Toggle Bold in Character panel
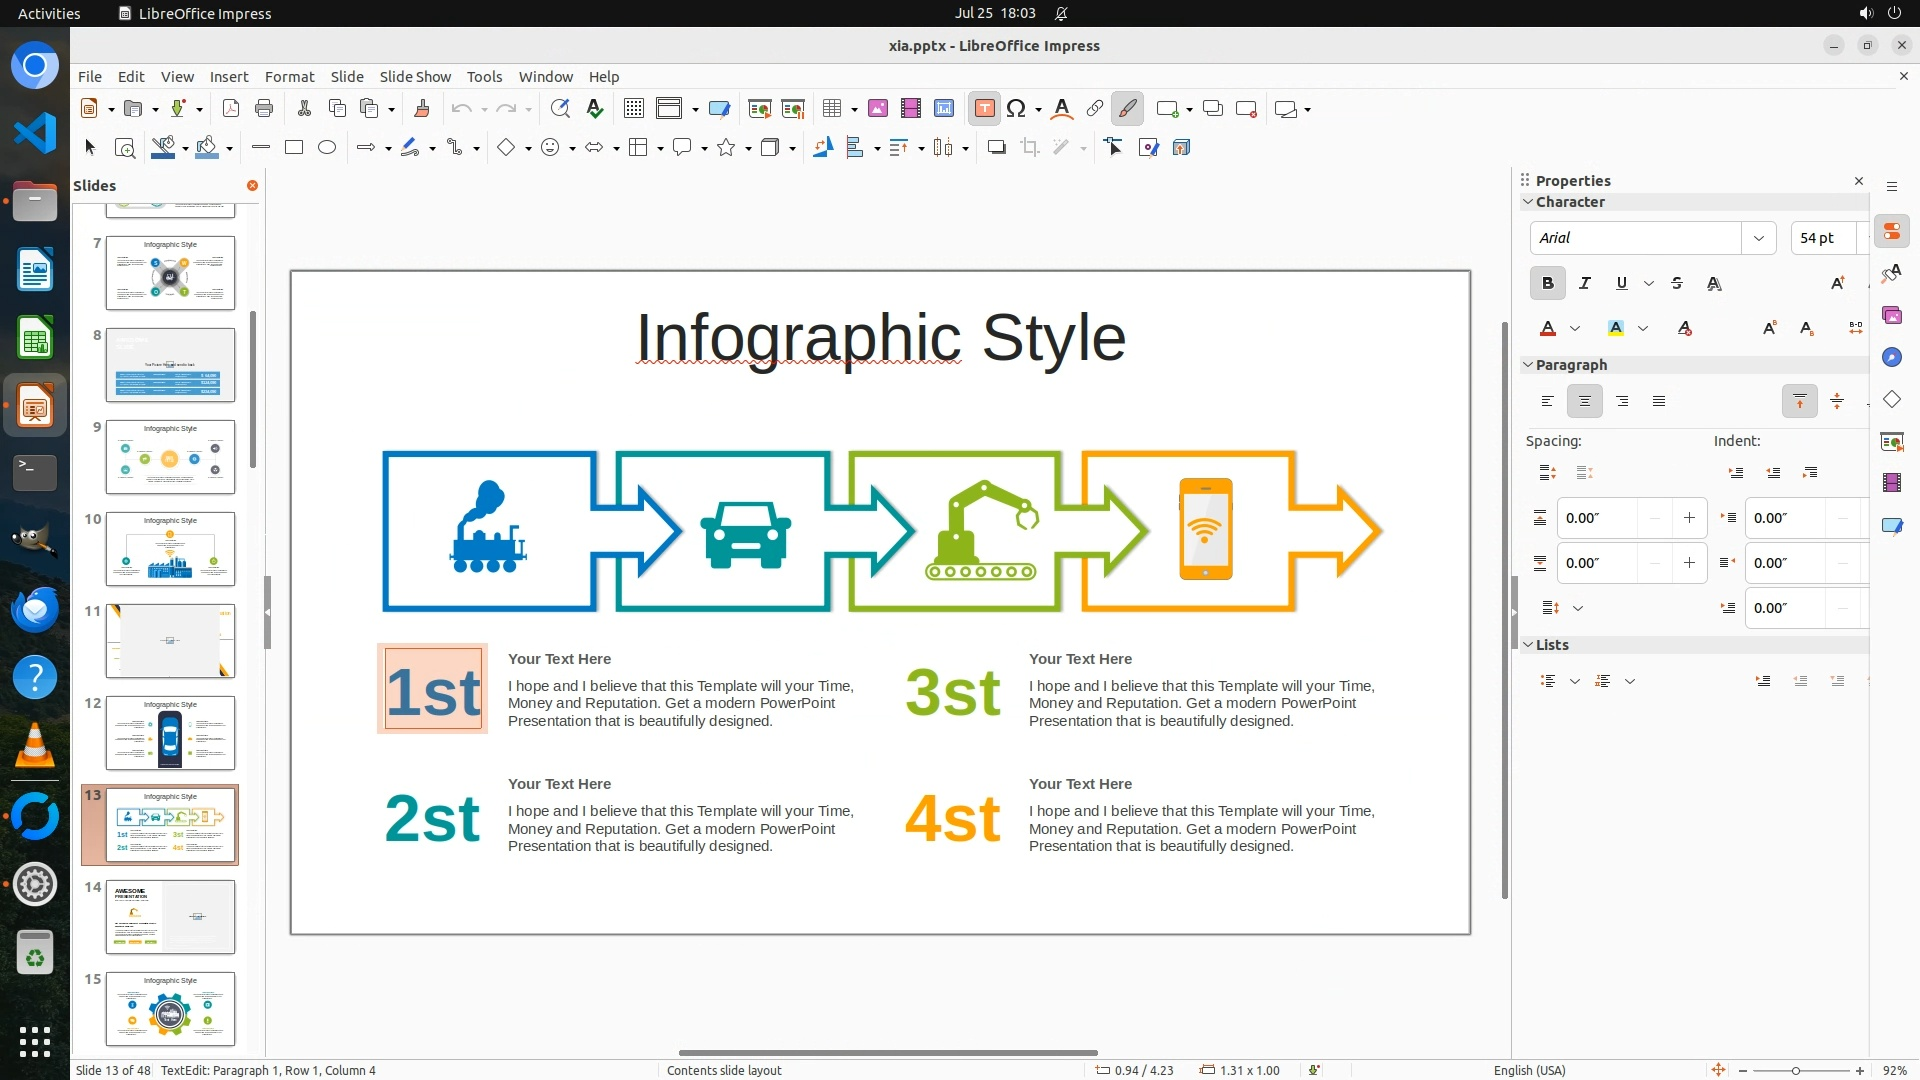This screenshot has width=1920, height=1080. pyautogui.click(x=1547, y=284)
